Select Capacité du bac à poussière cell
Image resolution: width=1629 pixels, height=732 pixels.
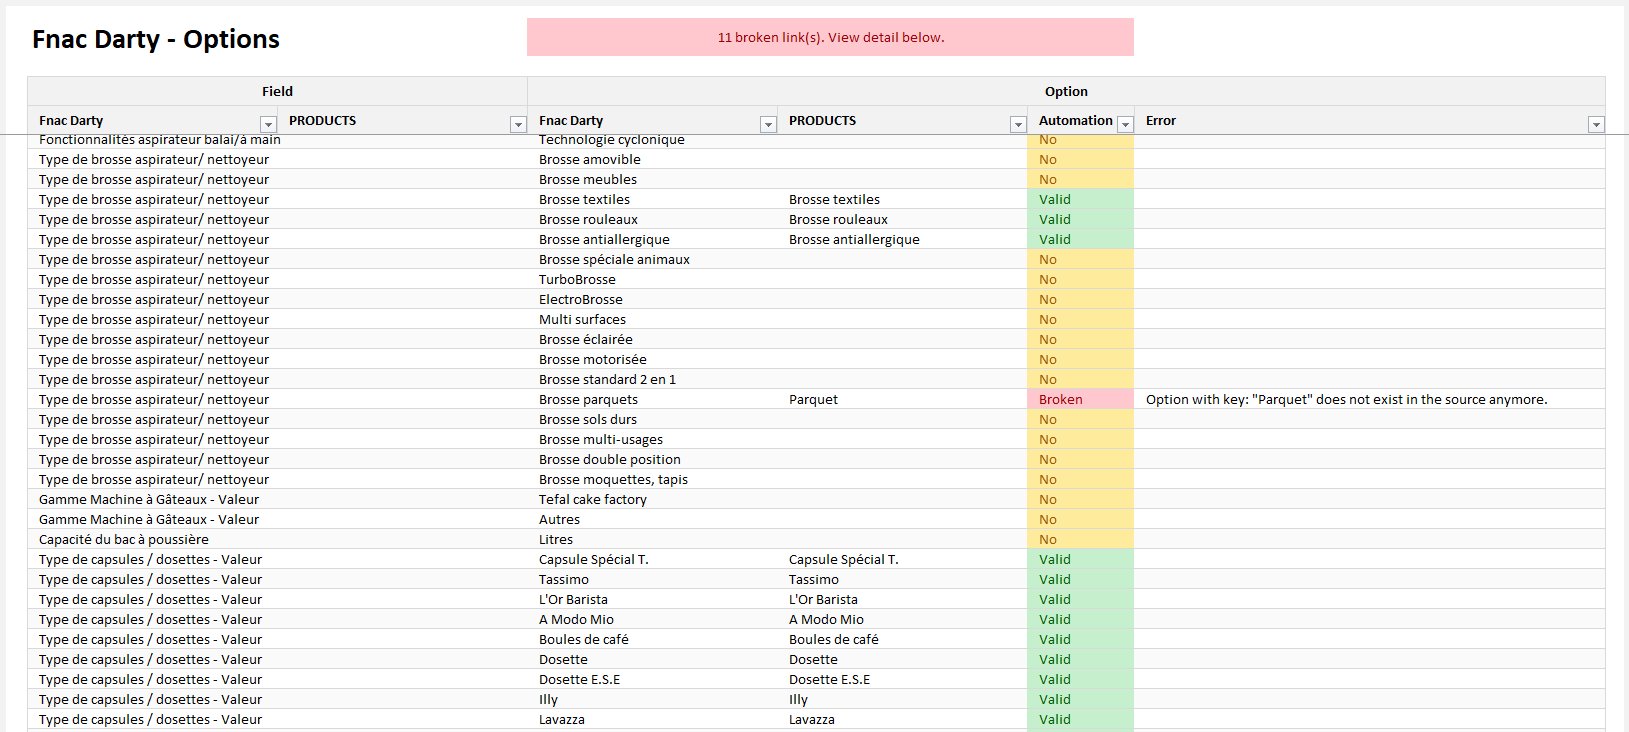pos(124,539)
